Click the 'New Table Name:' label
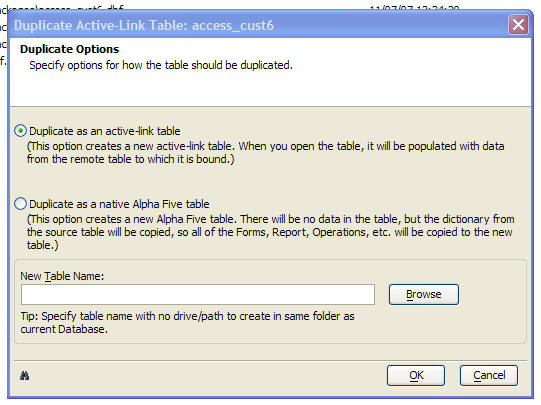This screenshot has height=405, width=541. (x=62, y=276)
